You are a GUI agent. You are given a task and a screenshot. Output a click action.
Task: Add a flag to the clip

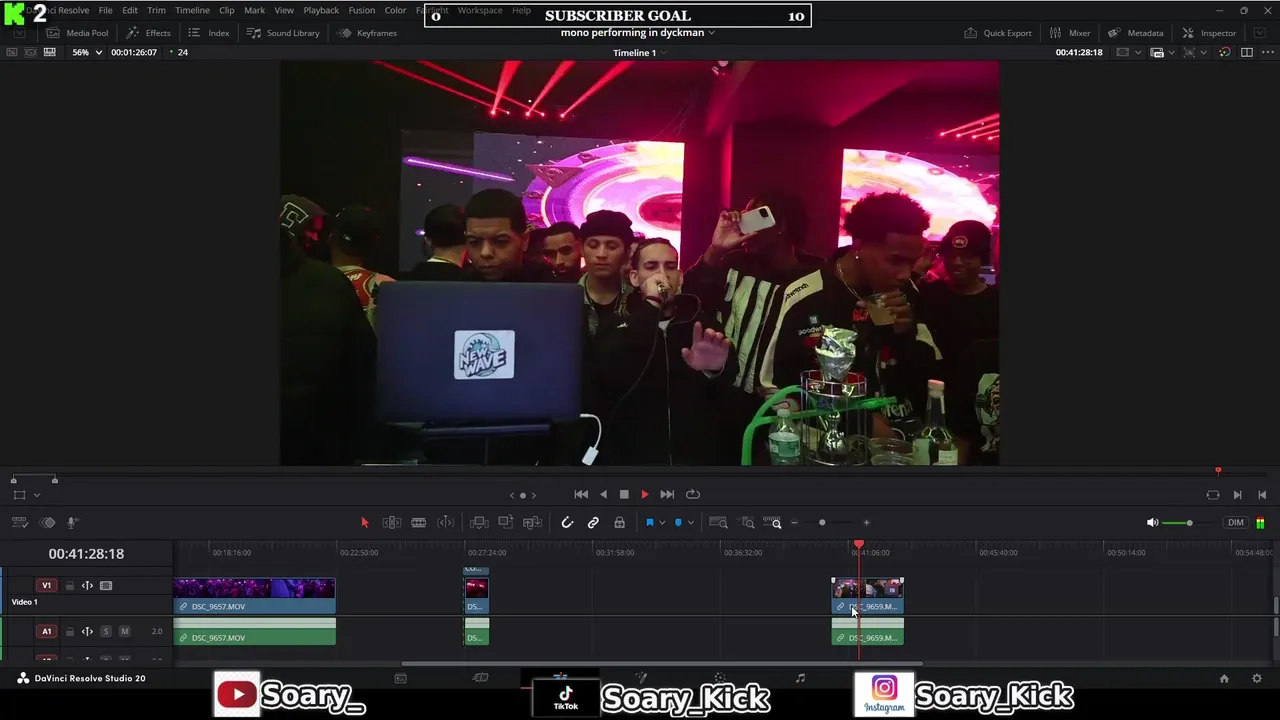pos(649,523)
